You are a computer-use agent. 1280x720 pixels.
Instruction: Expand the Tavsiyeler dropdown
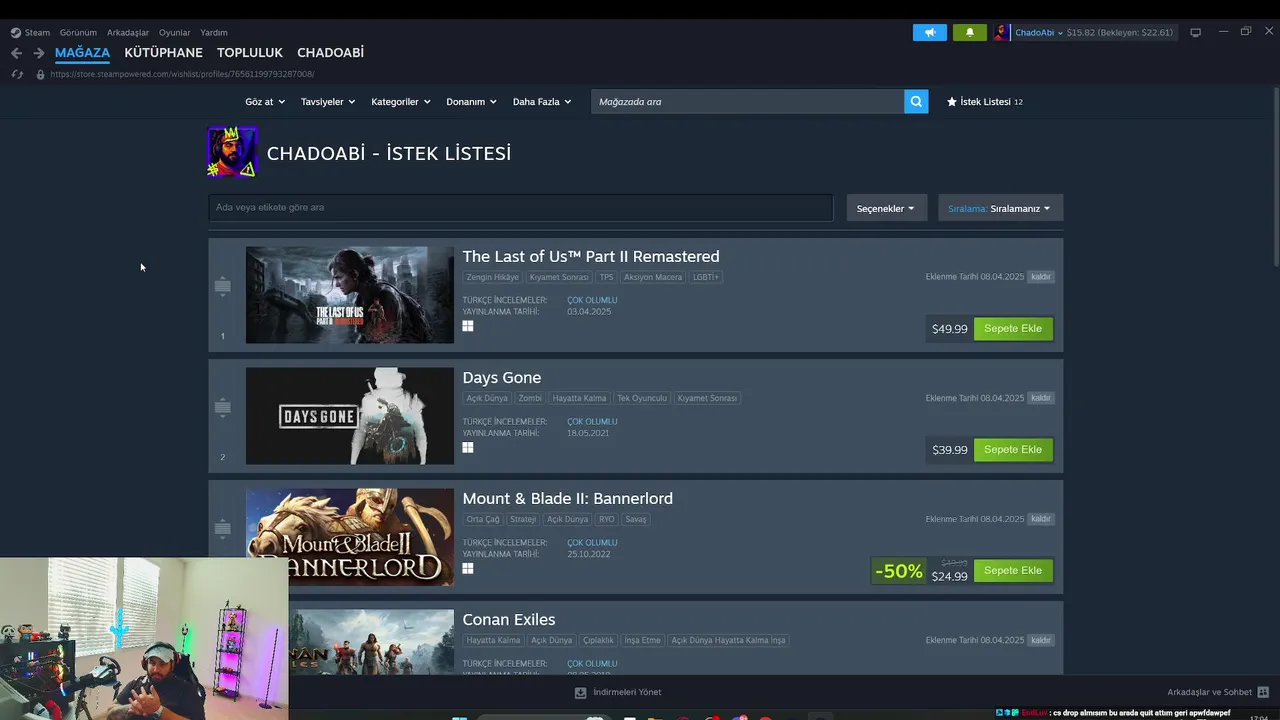(x=328, y=101)
